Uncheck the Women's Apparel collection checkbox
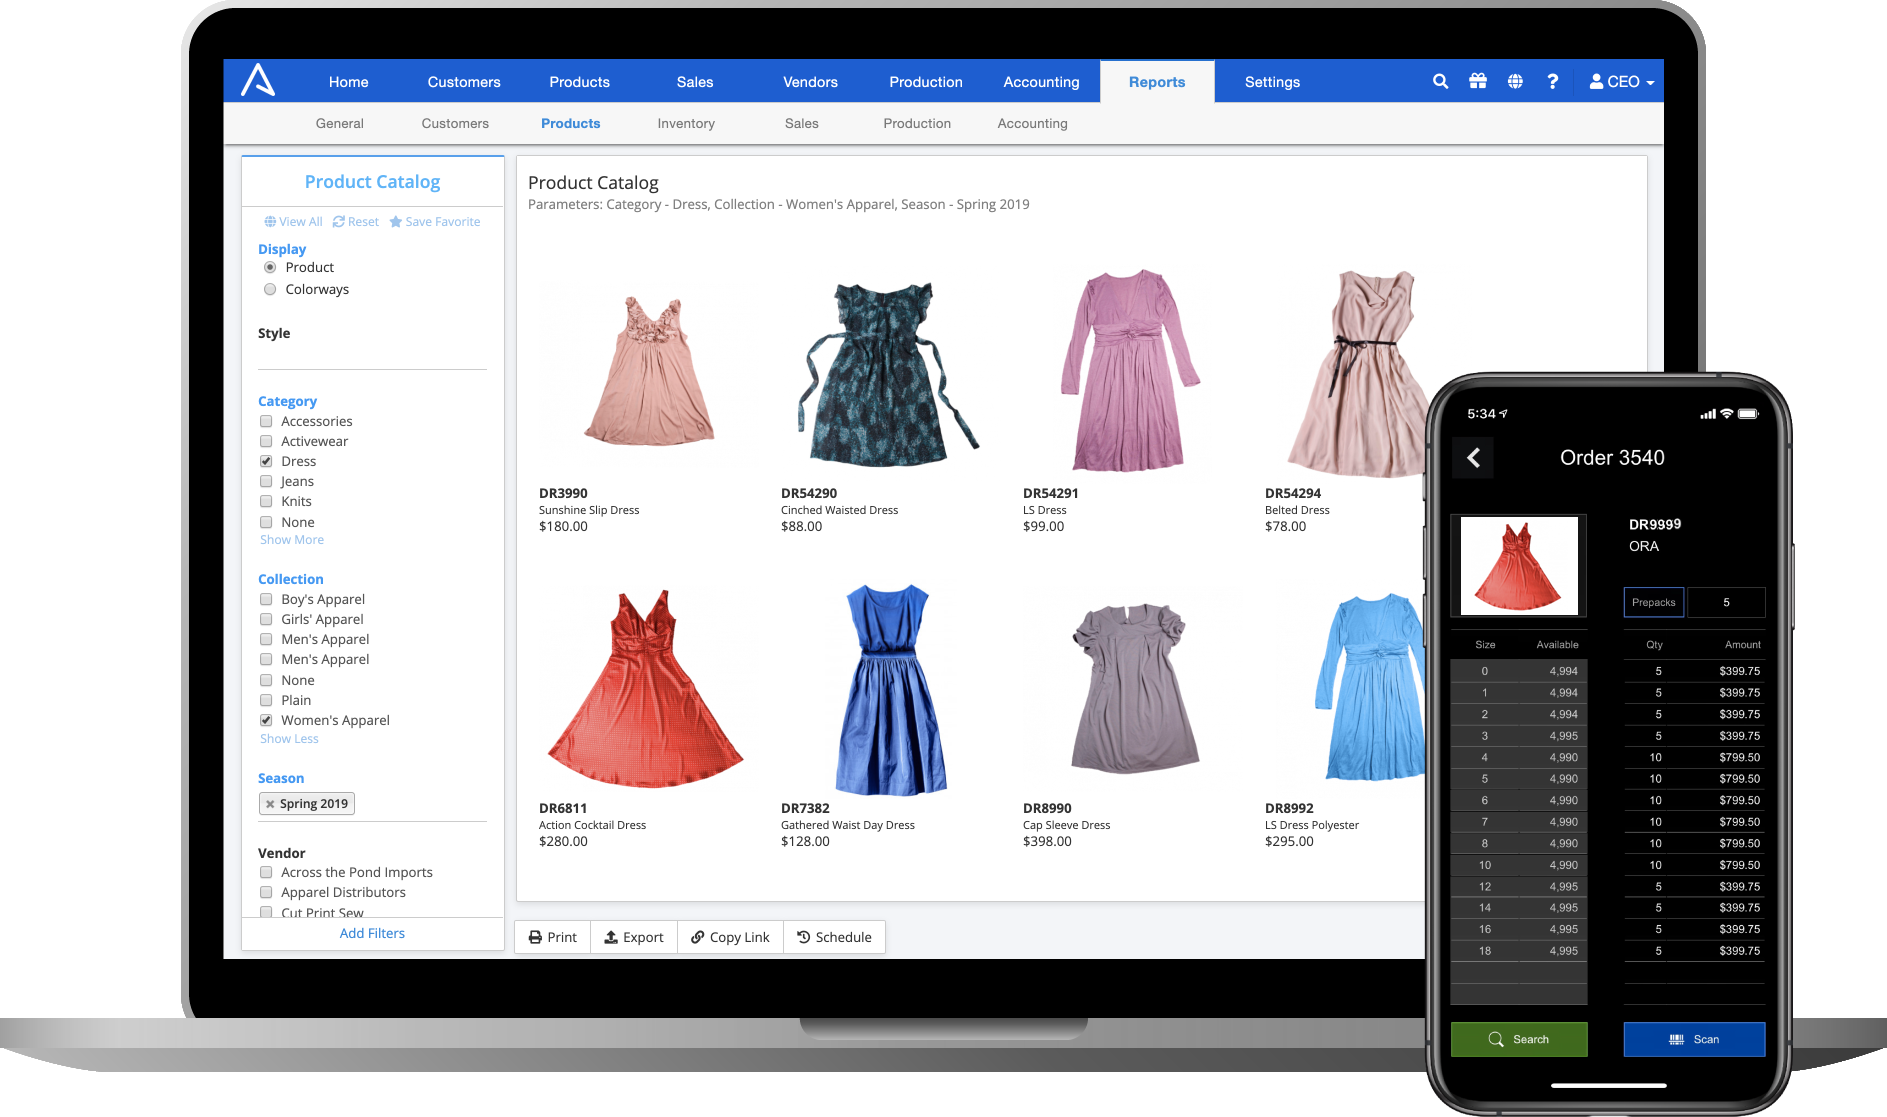 266,720
